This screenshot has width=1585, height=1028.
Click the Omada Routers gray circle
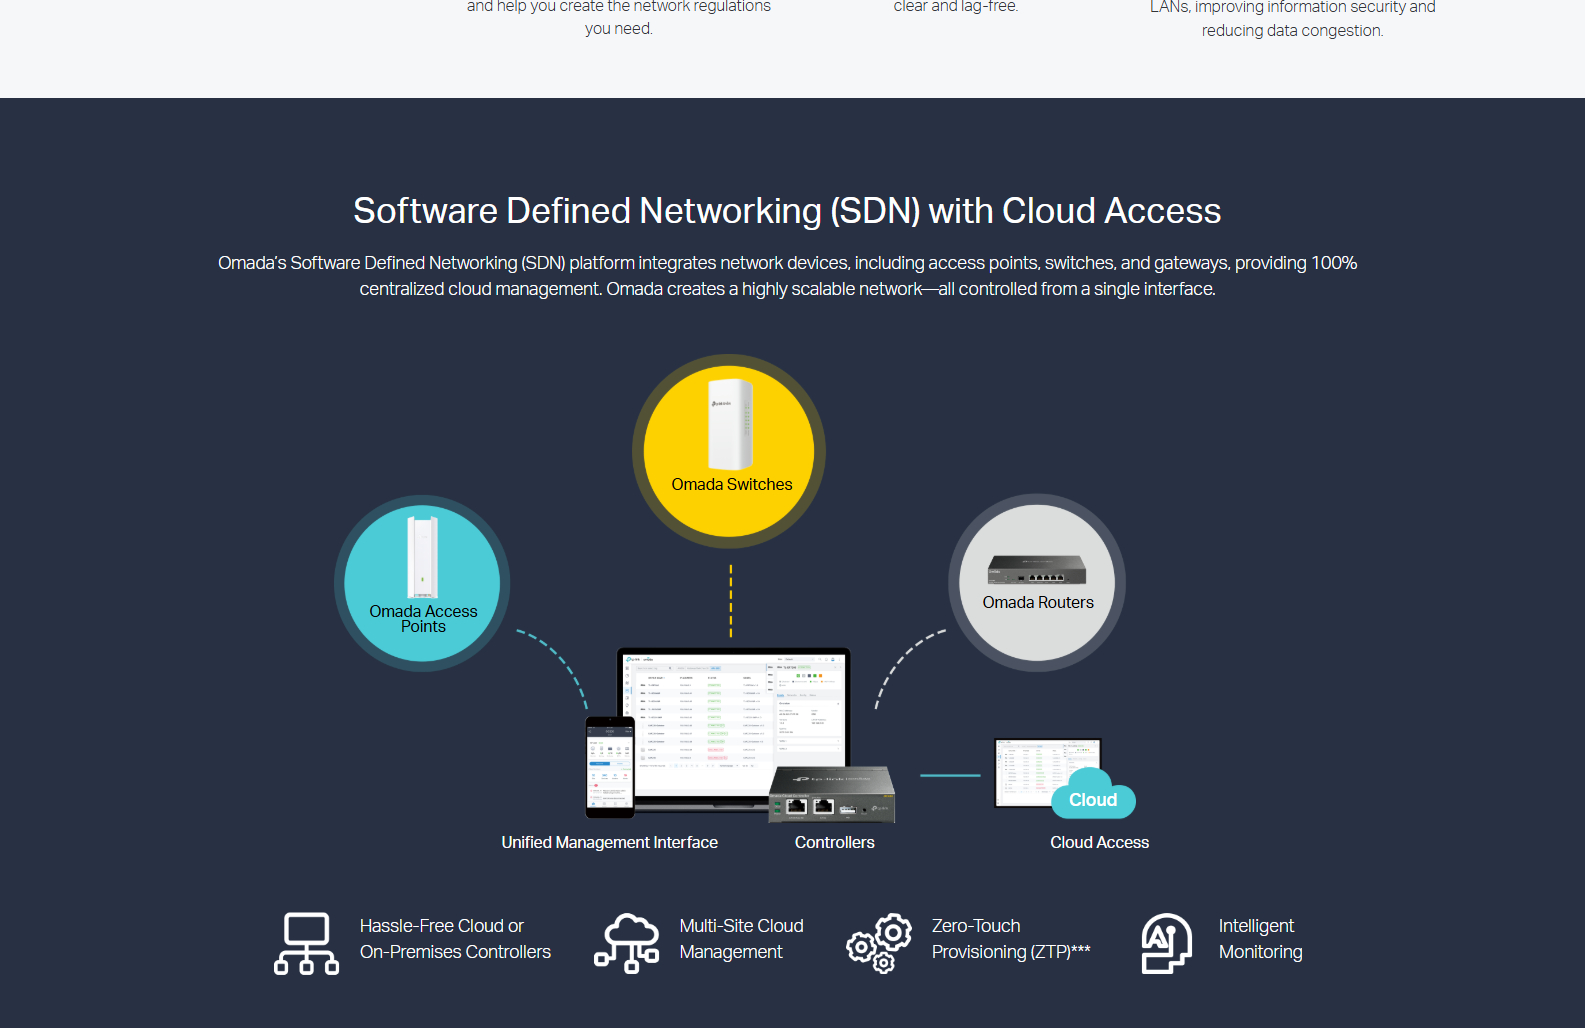[1037, 583]
